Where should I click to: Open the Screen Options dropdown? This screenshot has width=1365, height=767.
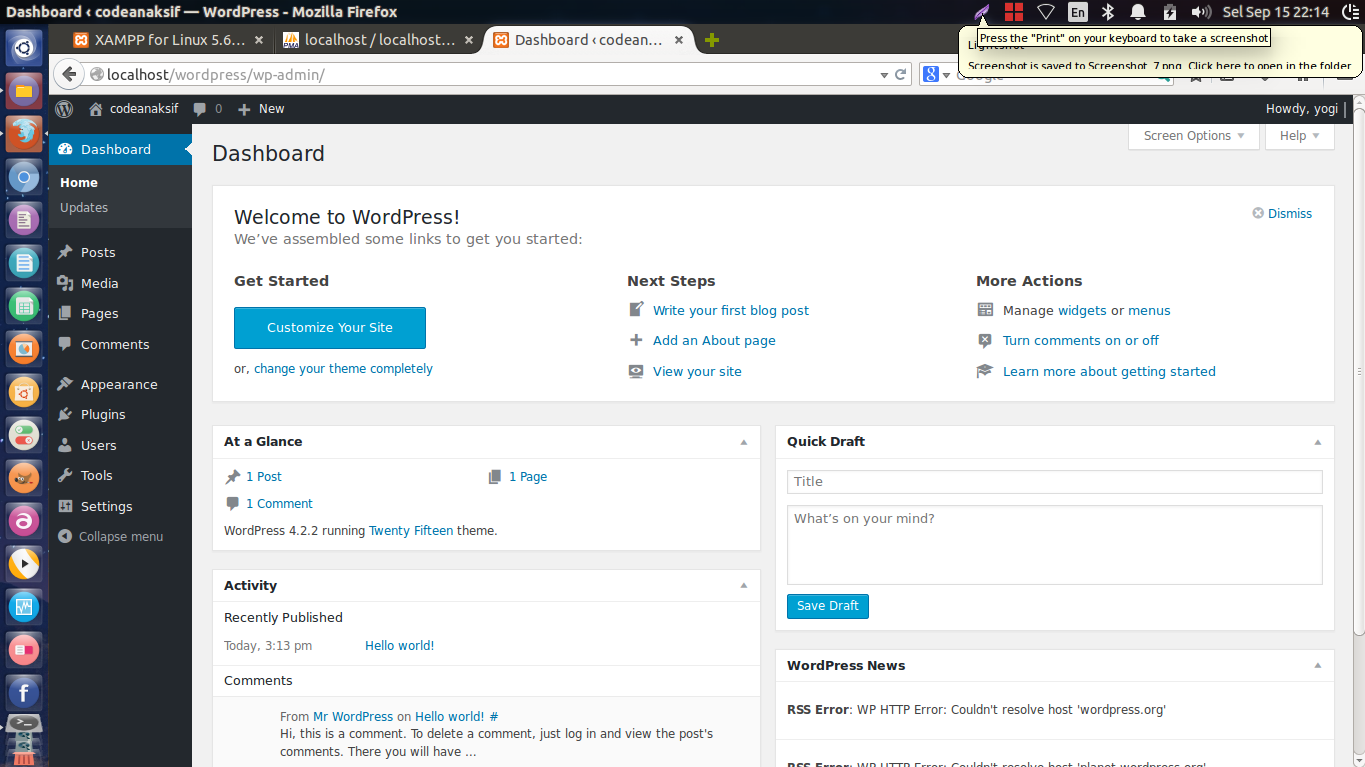1192,135
